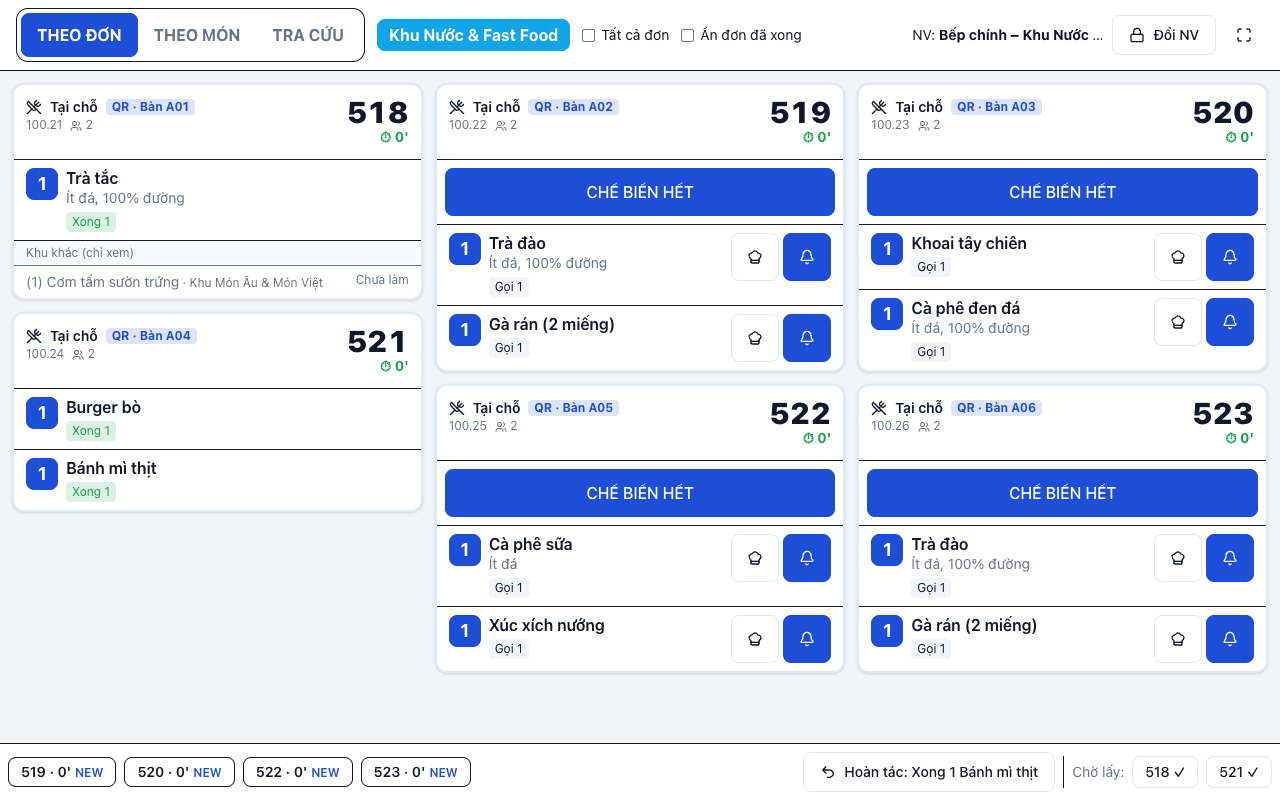Open Khu Nước & Fast Food area selector
1280x800 pixels.
point(473,35)
